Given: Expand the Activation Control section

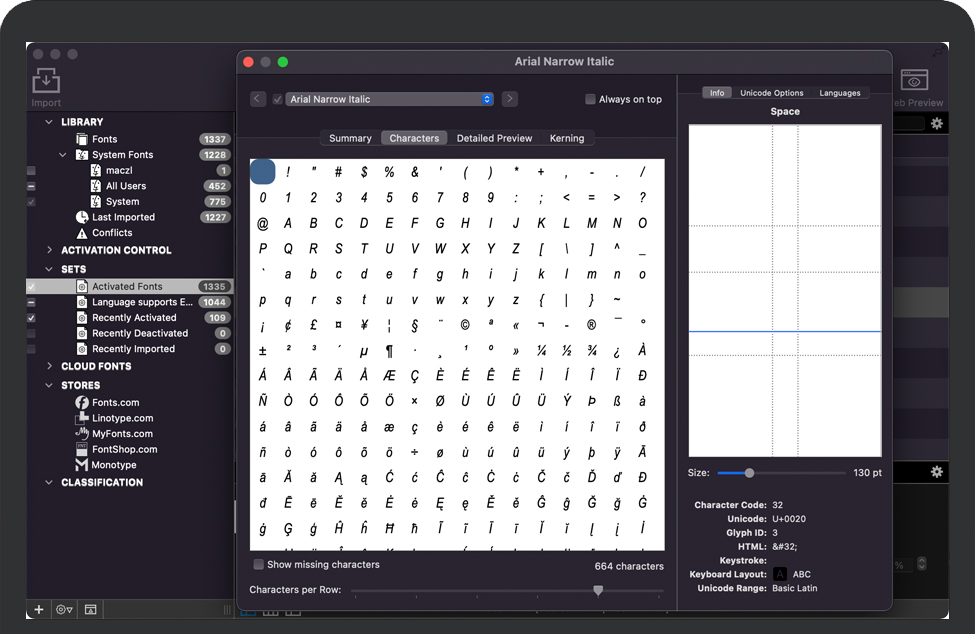Looking at the screenshot, I should coord(50,250).
